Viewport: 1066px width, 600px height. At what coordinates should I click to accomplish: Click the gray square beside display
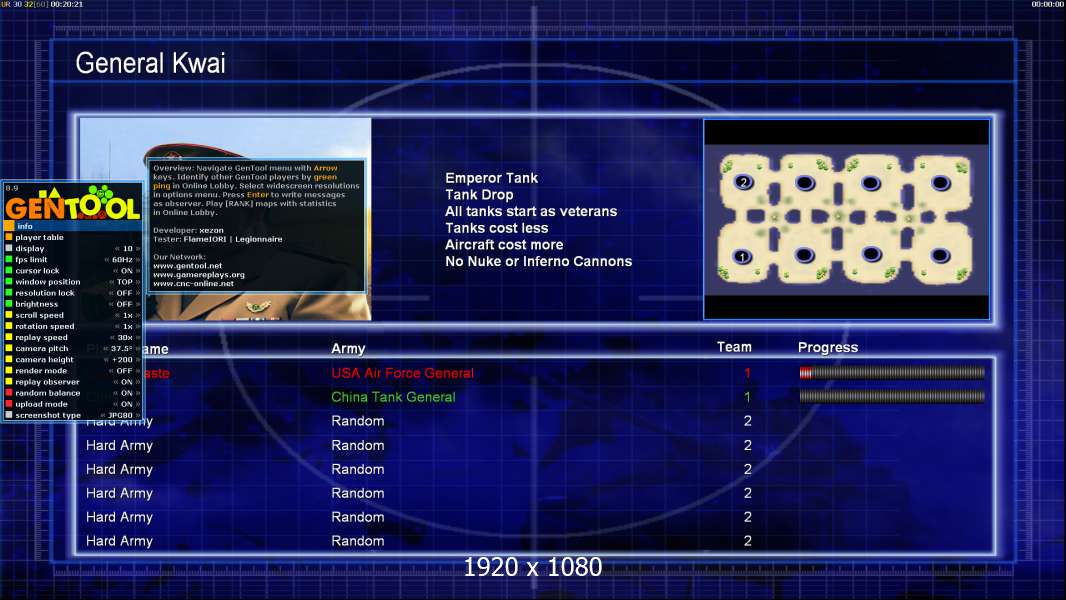[9, 249]
